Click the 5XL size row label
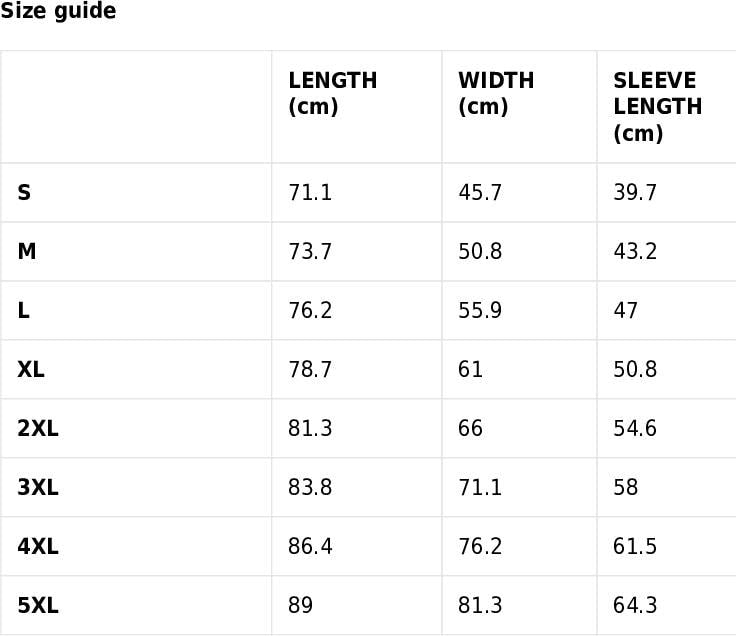This screenshot has width=736, height=636. click(x=38, y=605)
